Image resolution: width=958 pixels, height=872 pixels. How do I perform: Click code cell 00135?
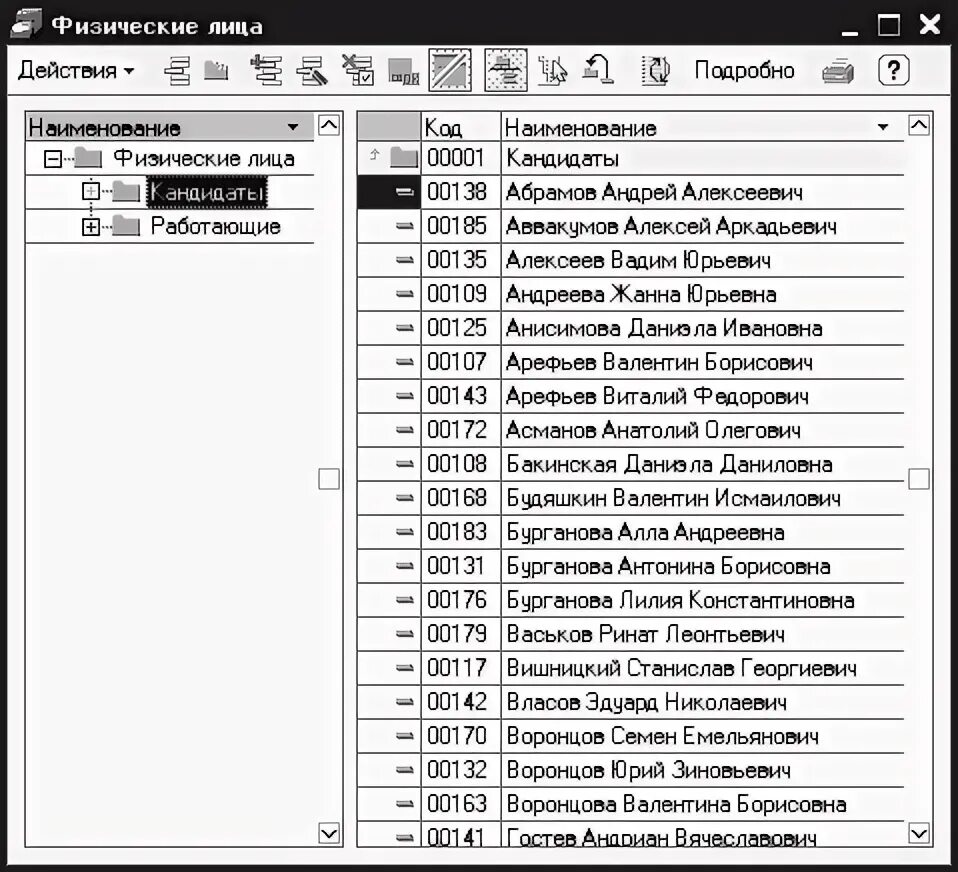pos(461,260)
